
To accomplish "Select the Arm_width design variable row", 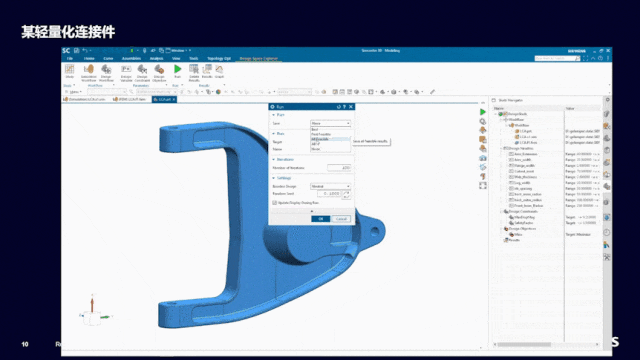I will [x=520, y=160].
